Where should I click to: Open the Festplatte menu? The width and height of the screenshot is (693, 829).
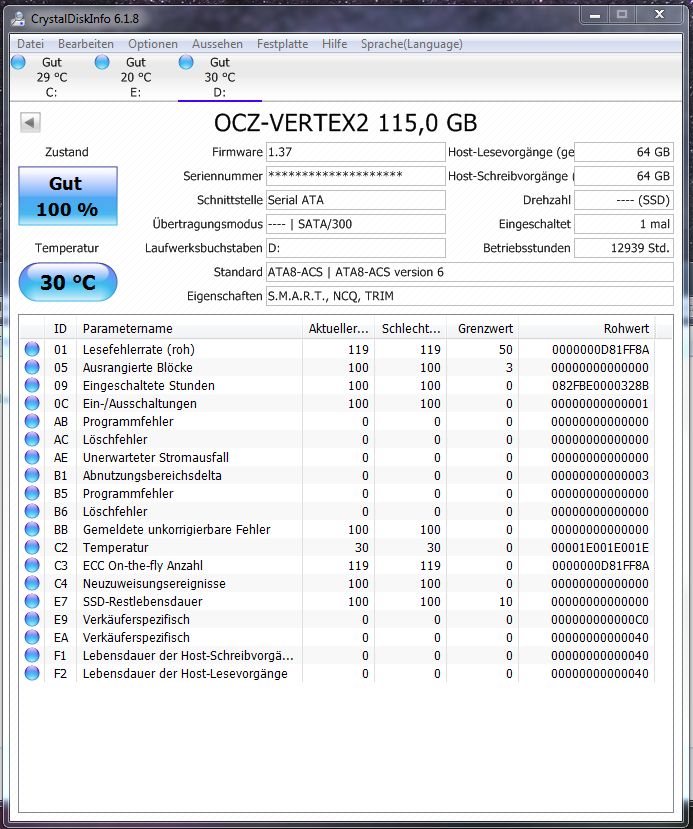click(x=282, y=44)
